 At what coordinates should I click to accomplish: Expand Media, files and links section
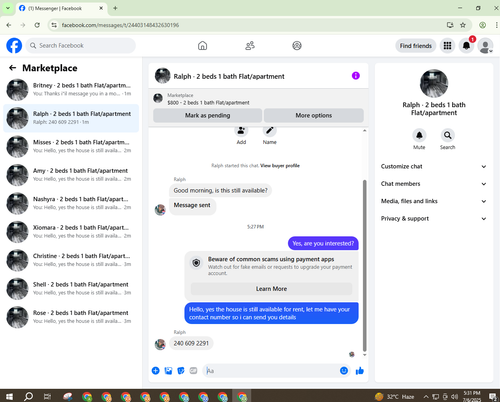point(433,201)
